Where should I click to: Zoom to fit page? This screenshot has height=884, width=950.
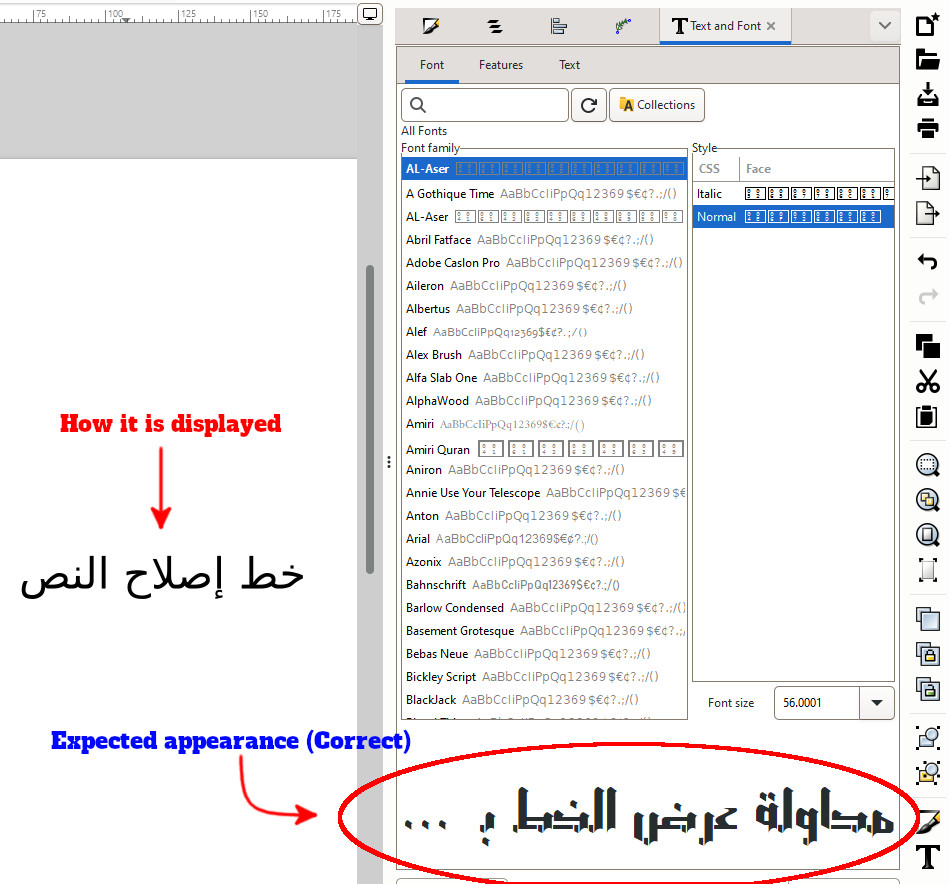pyautogui.click(x=928, y=536)
